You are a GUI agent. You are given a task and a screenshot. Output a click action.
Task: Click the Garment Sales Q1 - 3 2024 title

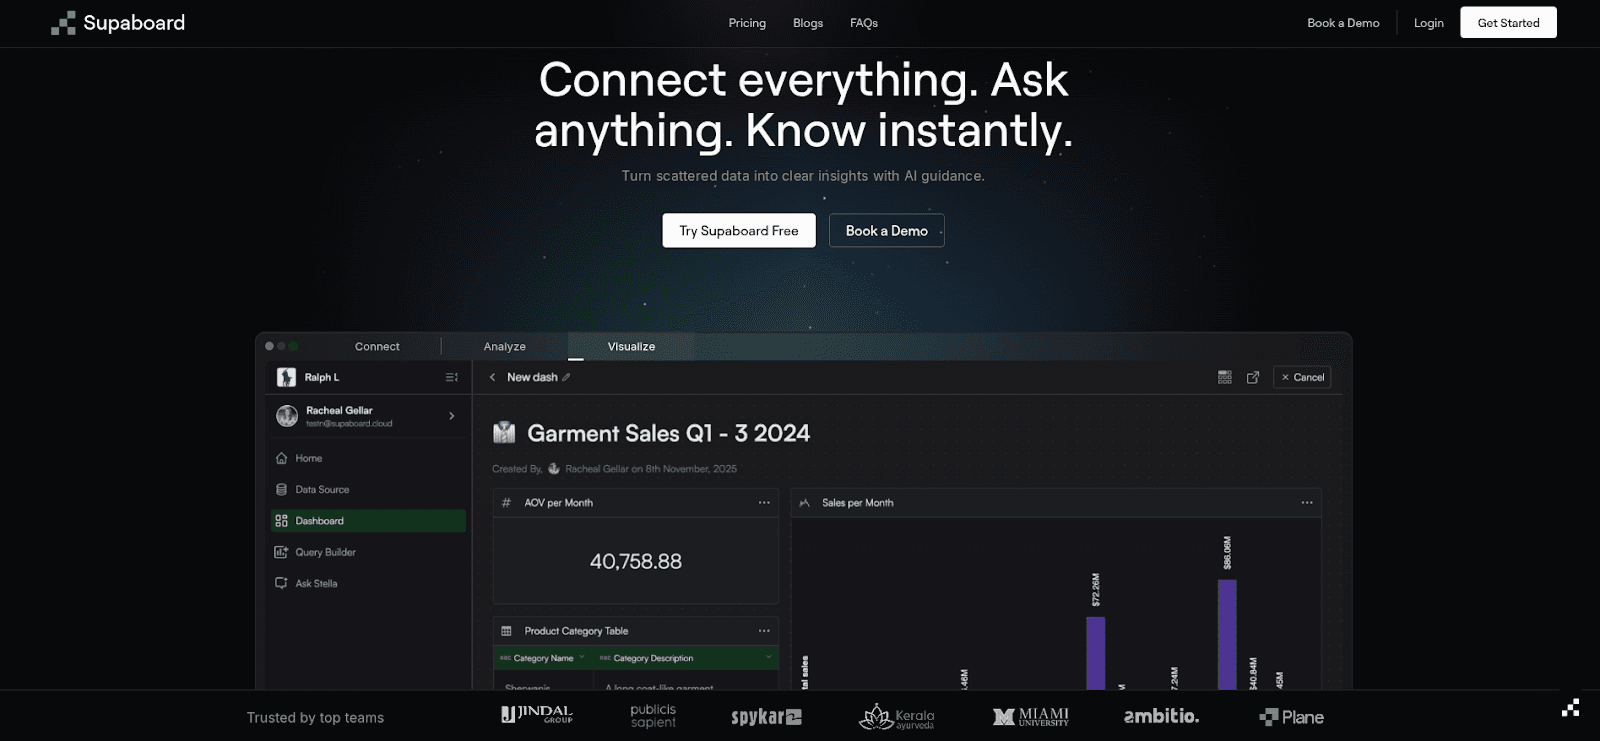coord(669,433)
